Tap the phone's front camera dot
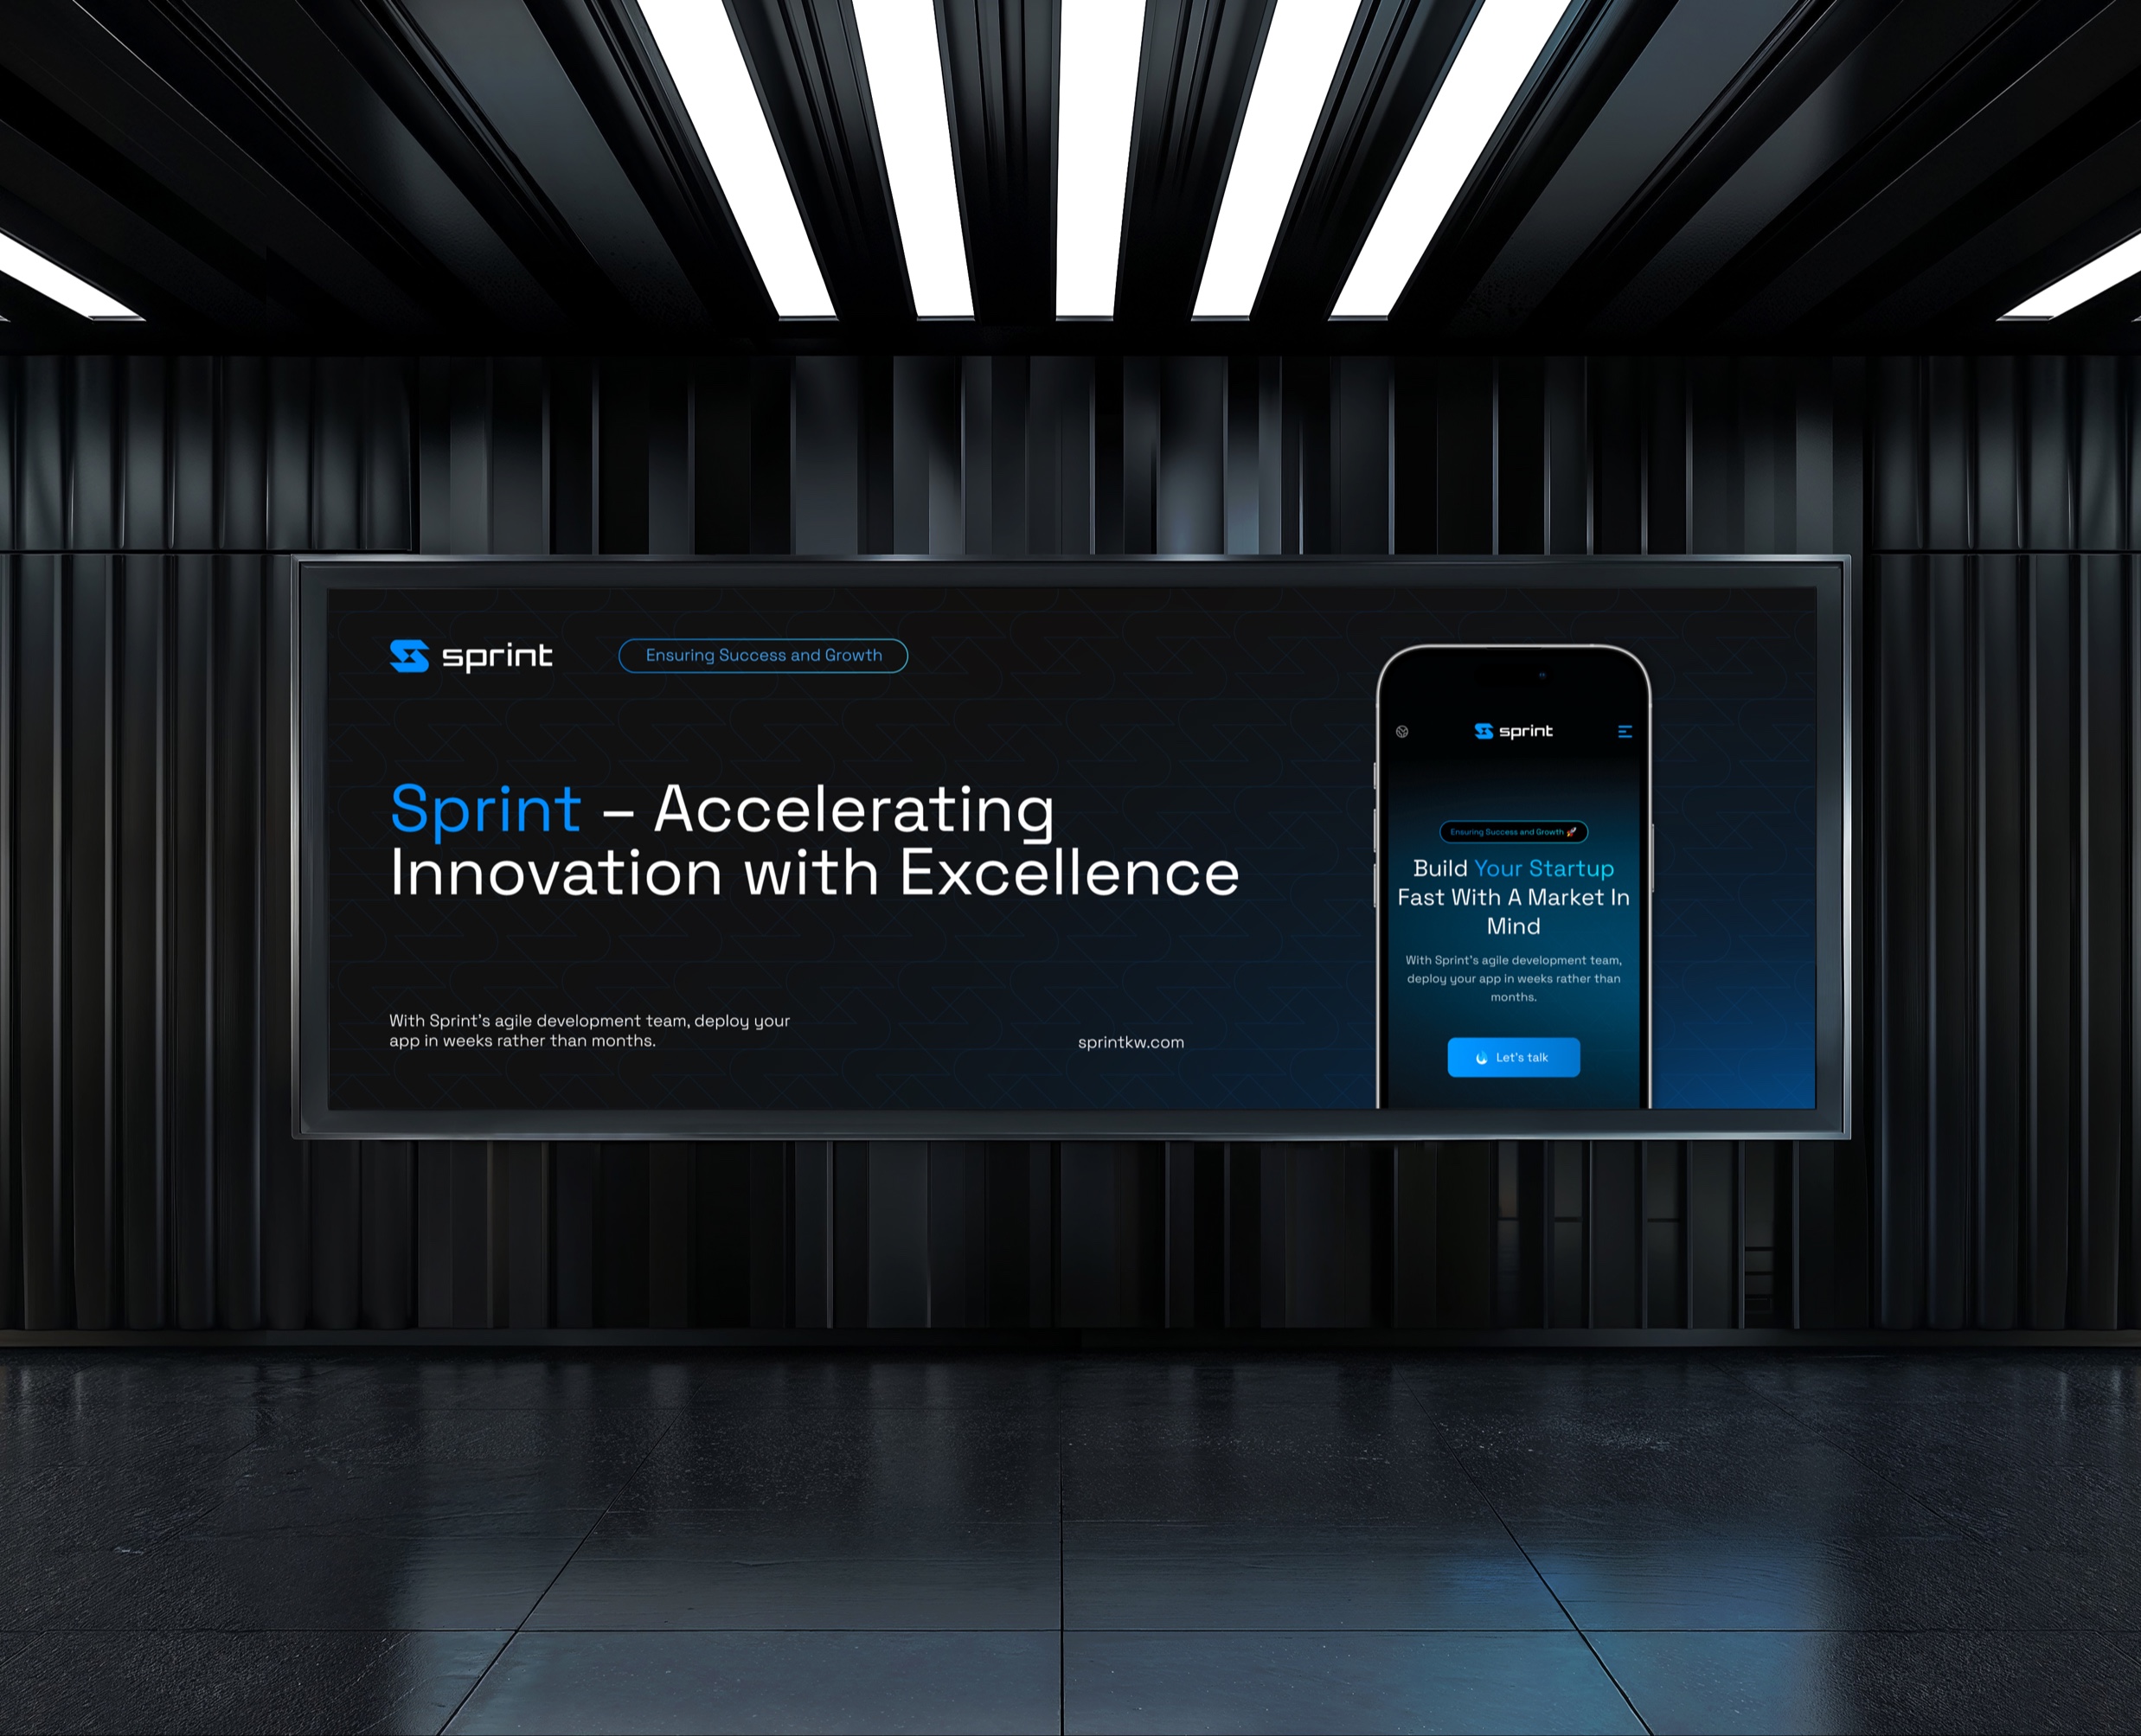The height and width of the screenshot is (1736, 2141). [x=1542, y=675]
